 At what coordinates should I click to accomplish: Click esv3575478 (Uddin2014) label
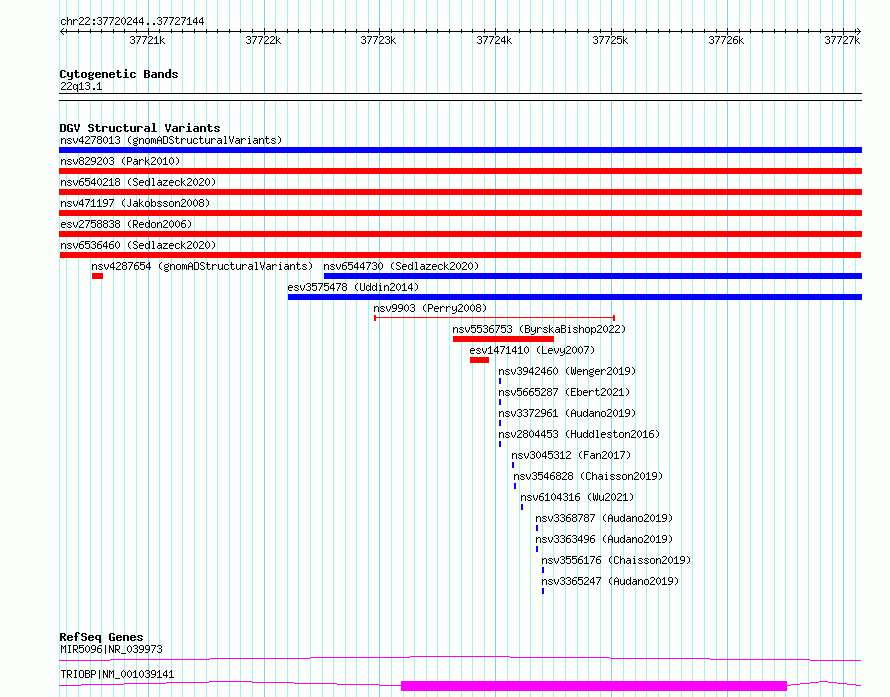[353, 287]
